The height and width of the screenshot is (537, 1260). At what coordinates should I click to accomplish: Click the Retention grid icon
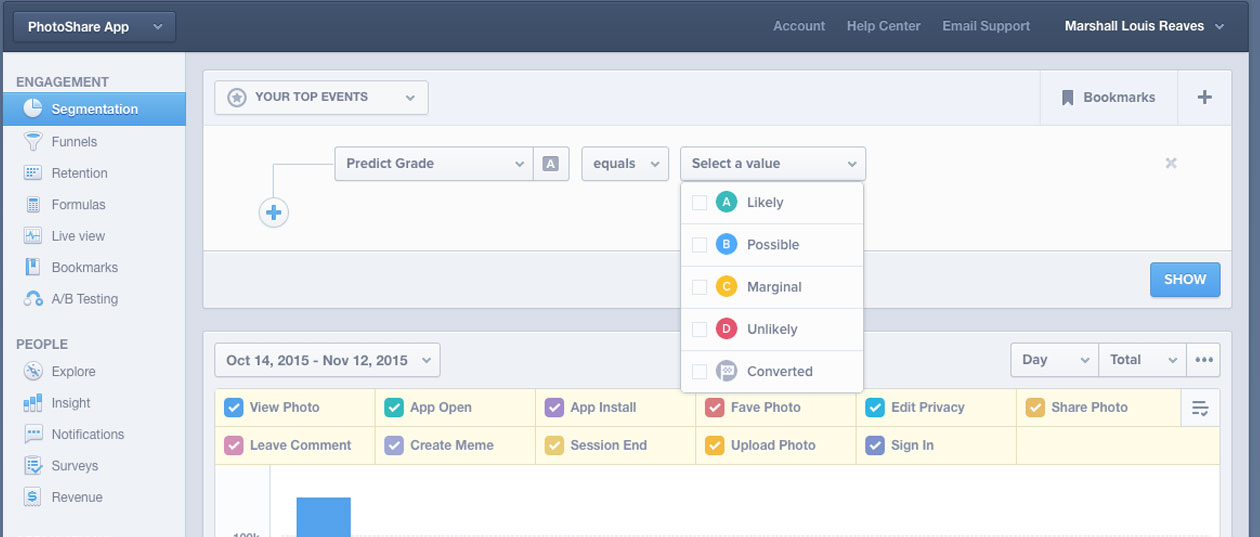[x=33, y=173]
